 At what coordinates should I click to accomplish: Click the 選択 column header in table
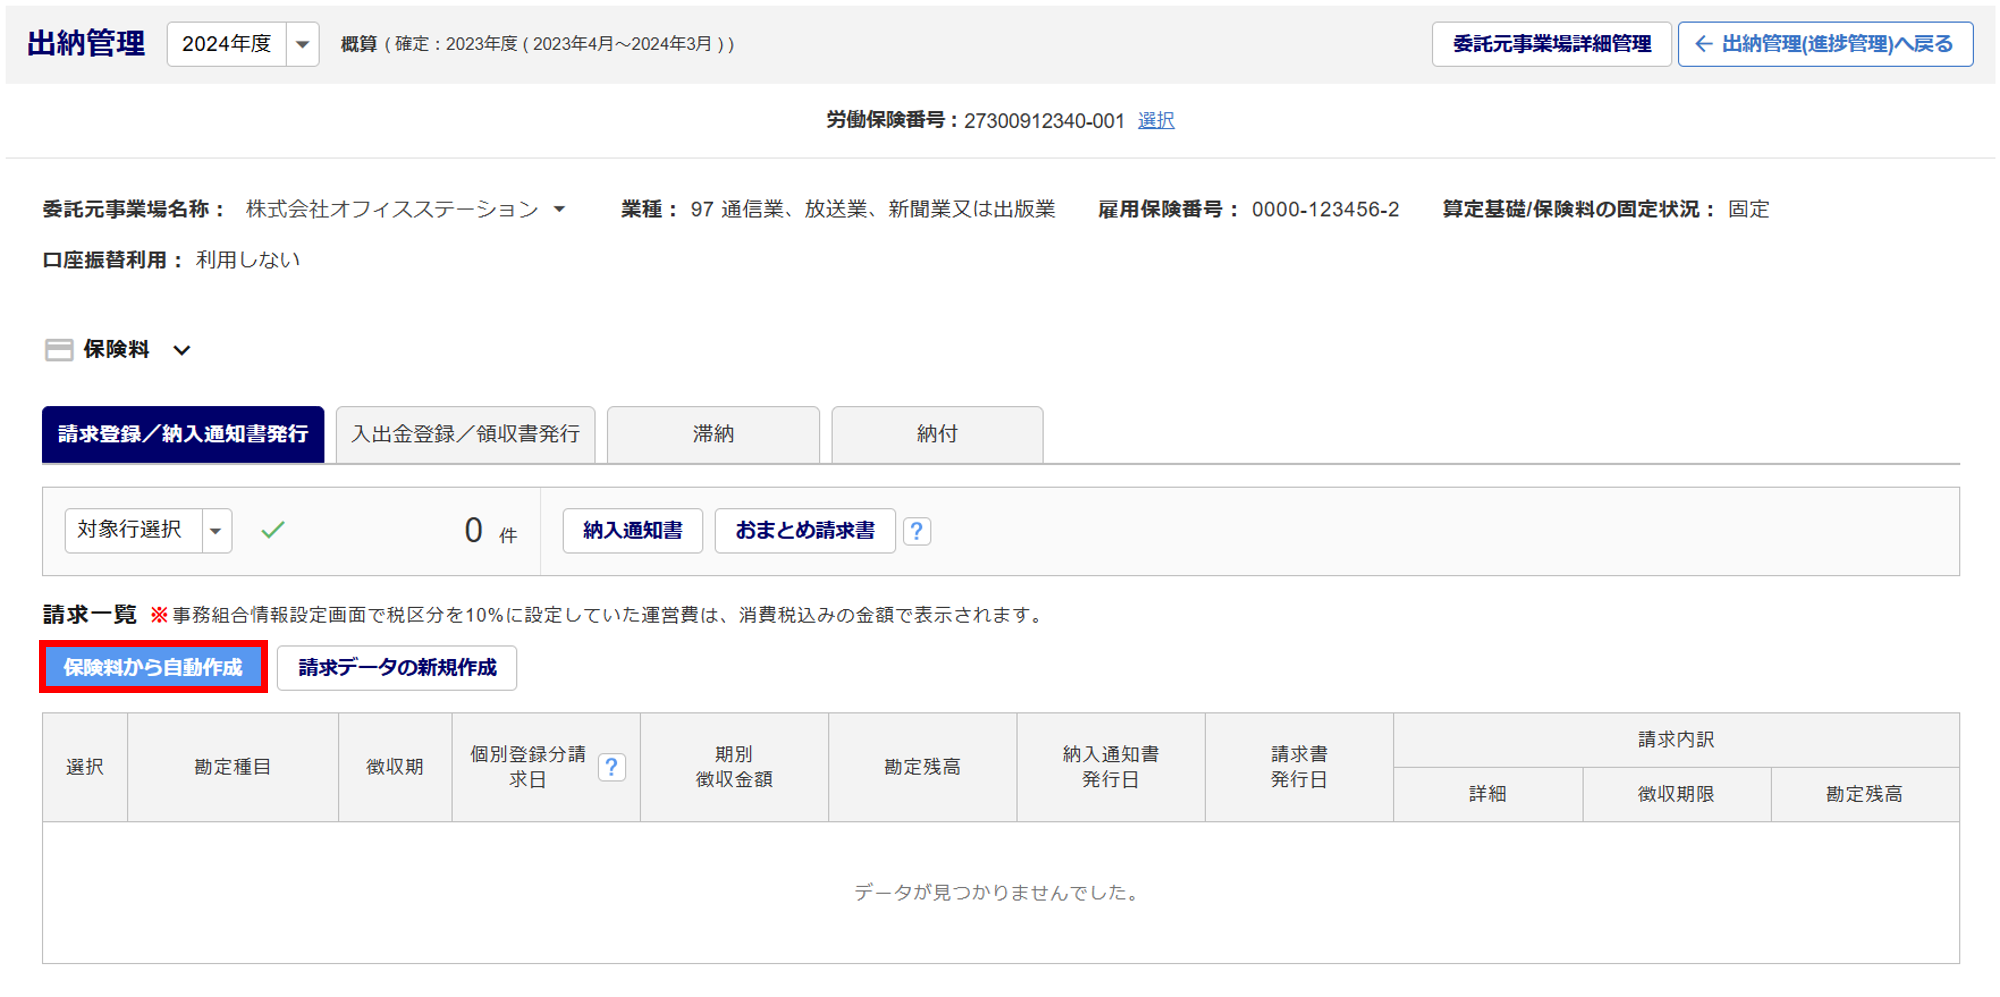[85, 767]
